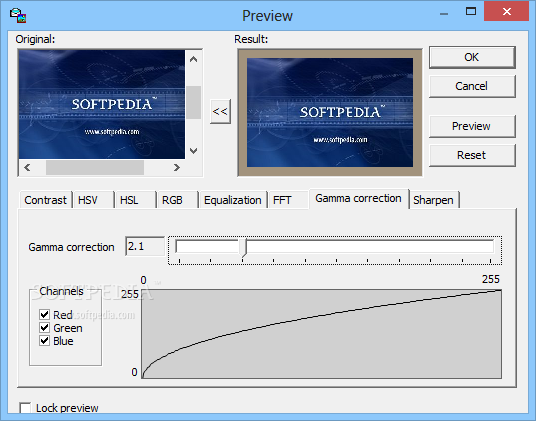Open the FFT tab

click(288, 200)
